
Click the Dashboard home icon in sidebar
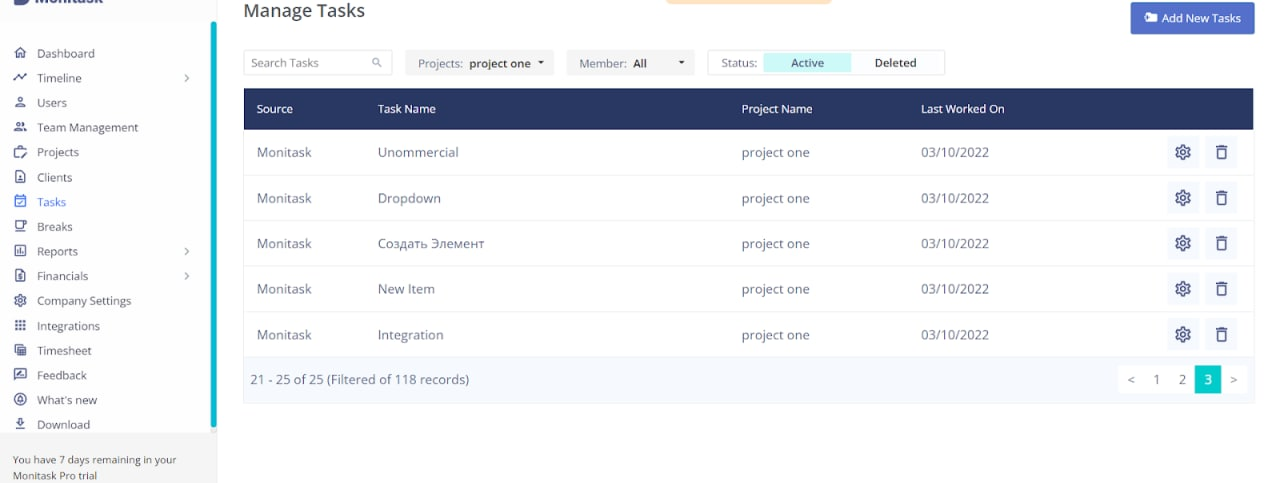pyautogui.click(x=20, y=53)
